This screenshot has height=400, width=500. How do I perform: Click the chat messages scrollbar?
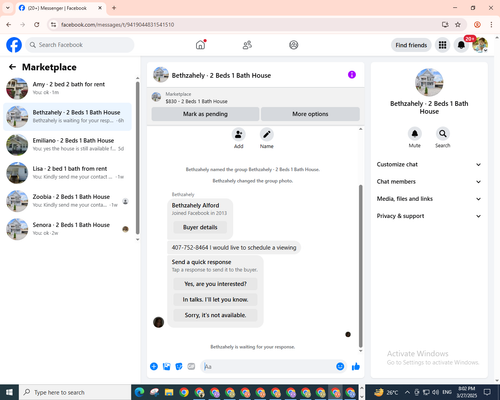pos(360,266)
